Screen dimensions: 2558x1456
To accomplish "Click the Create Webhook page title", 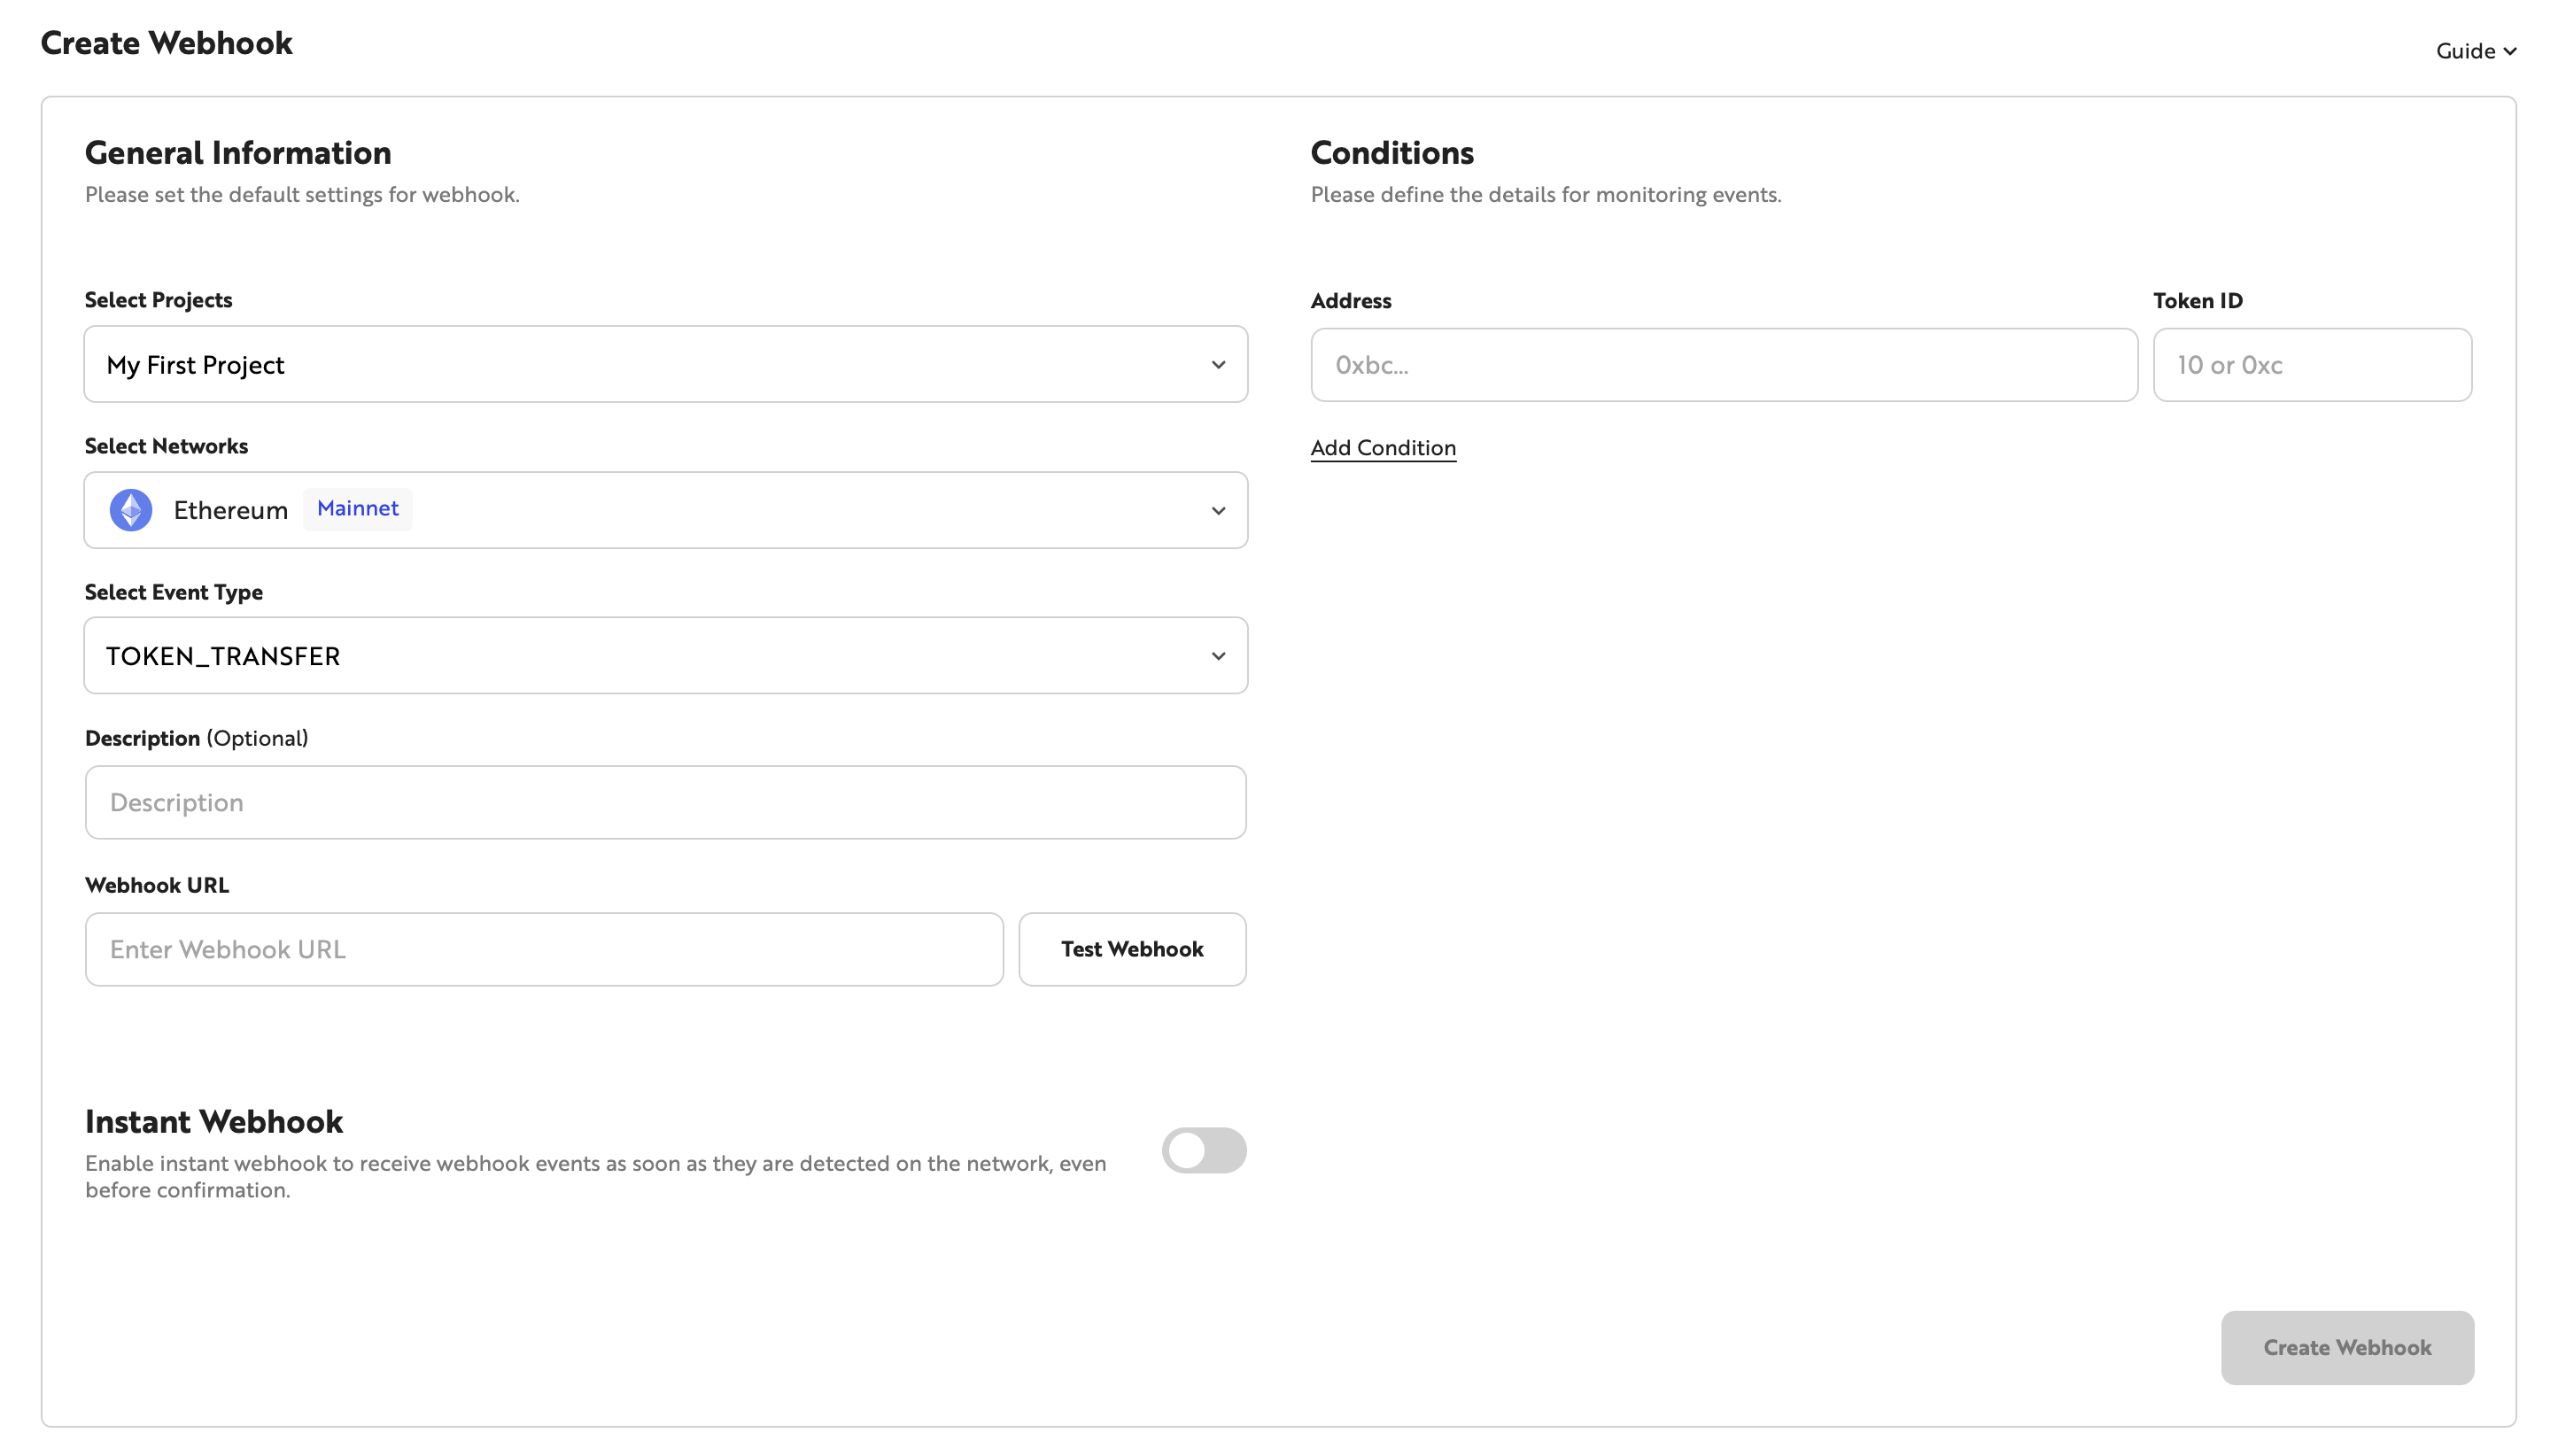I will 167,42.
